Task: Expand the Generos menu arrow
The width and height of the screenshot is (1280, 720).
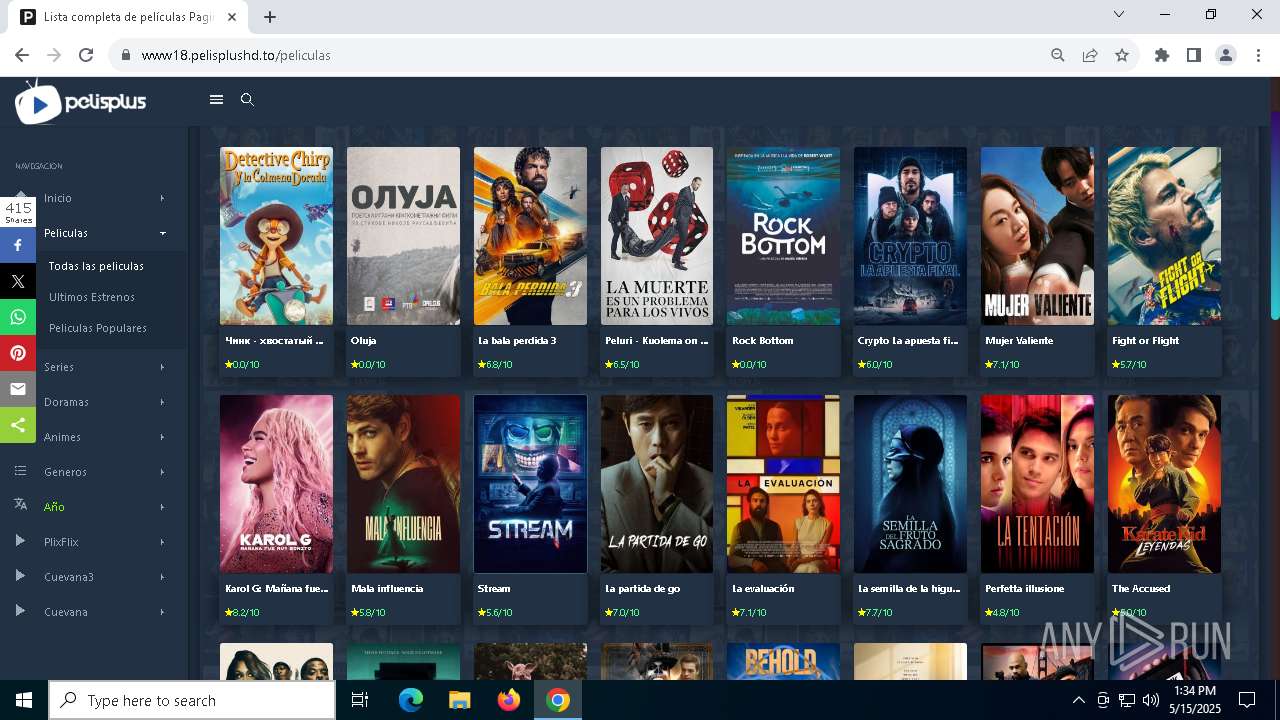Action: point(162,472)
